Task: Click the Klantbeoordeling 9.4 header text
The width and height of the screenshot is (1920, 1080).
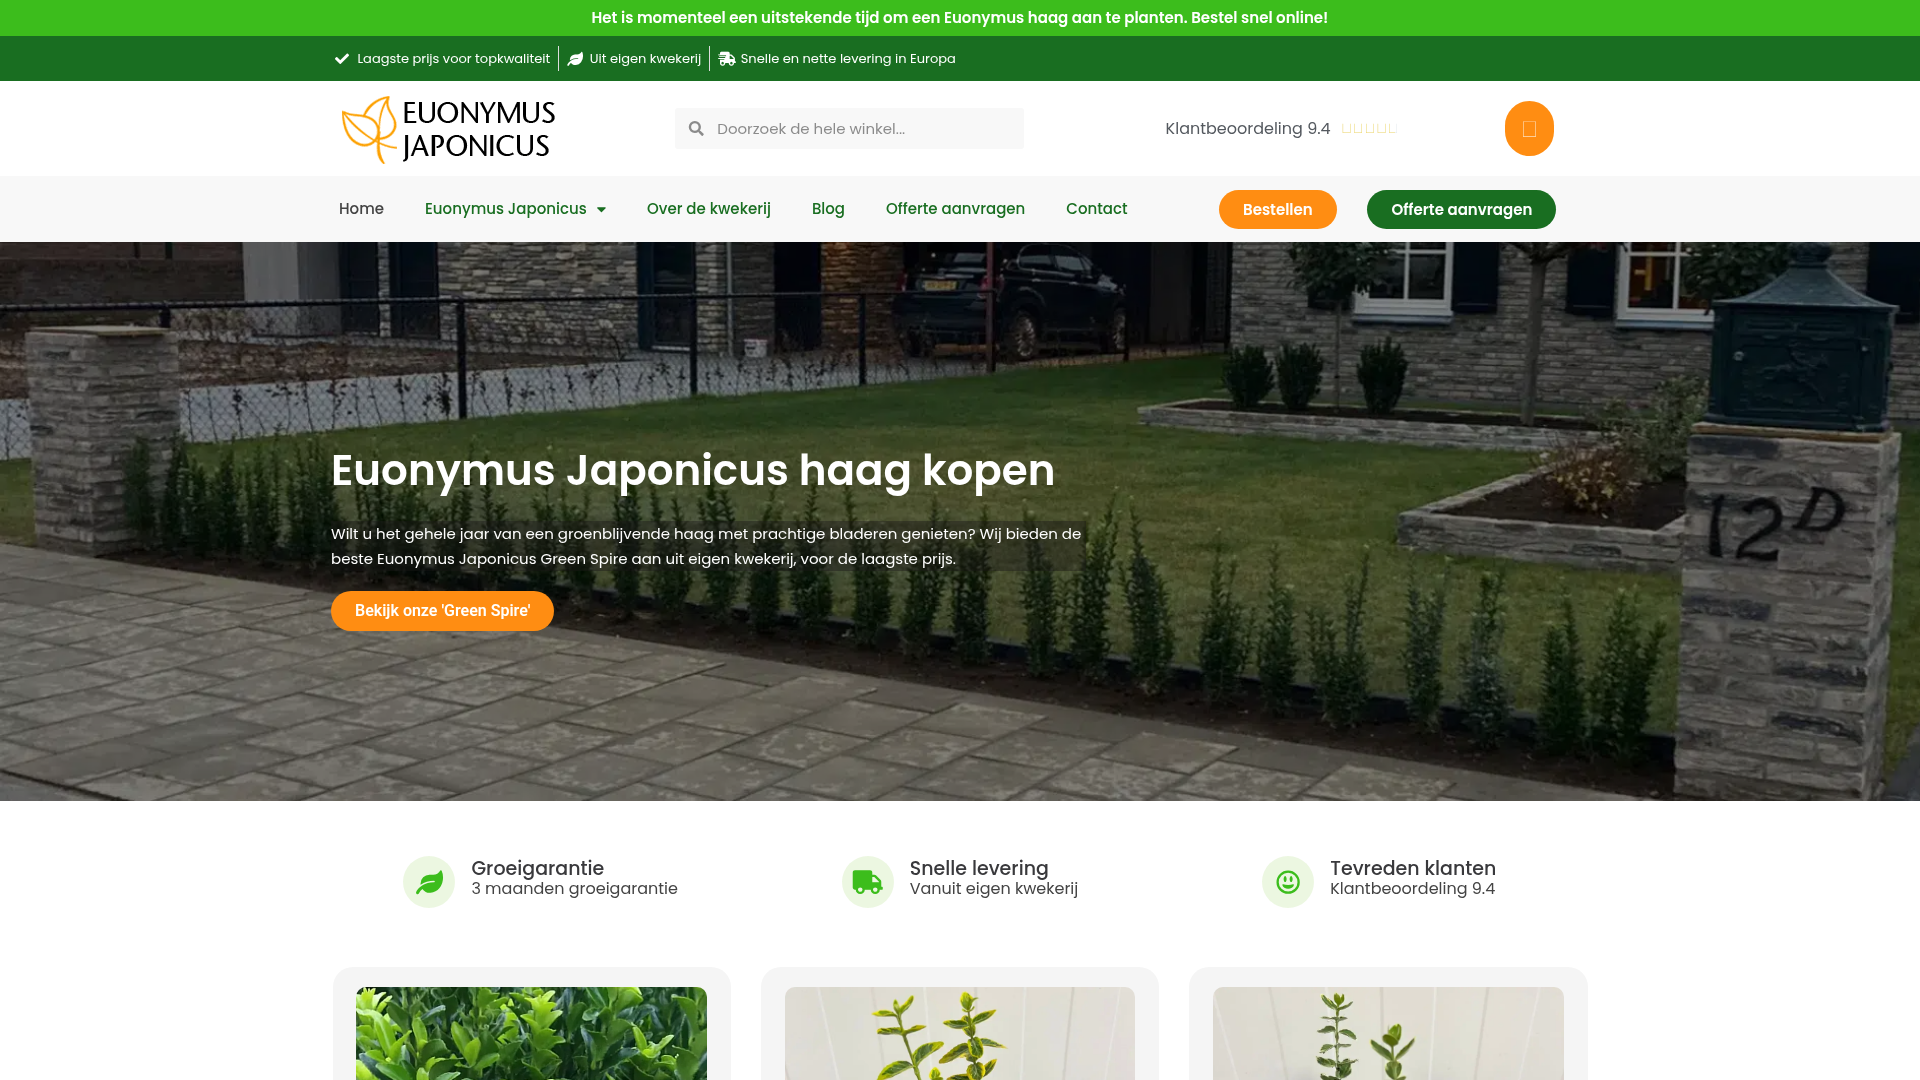Action: (1247, 128)
